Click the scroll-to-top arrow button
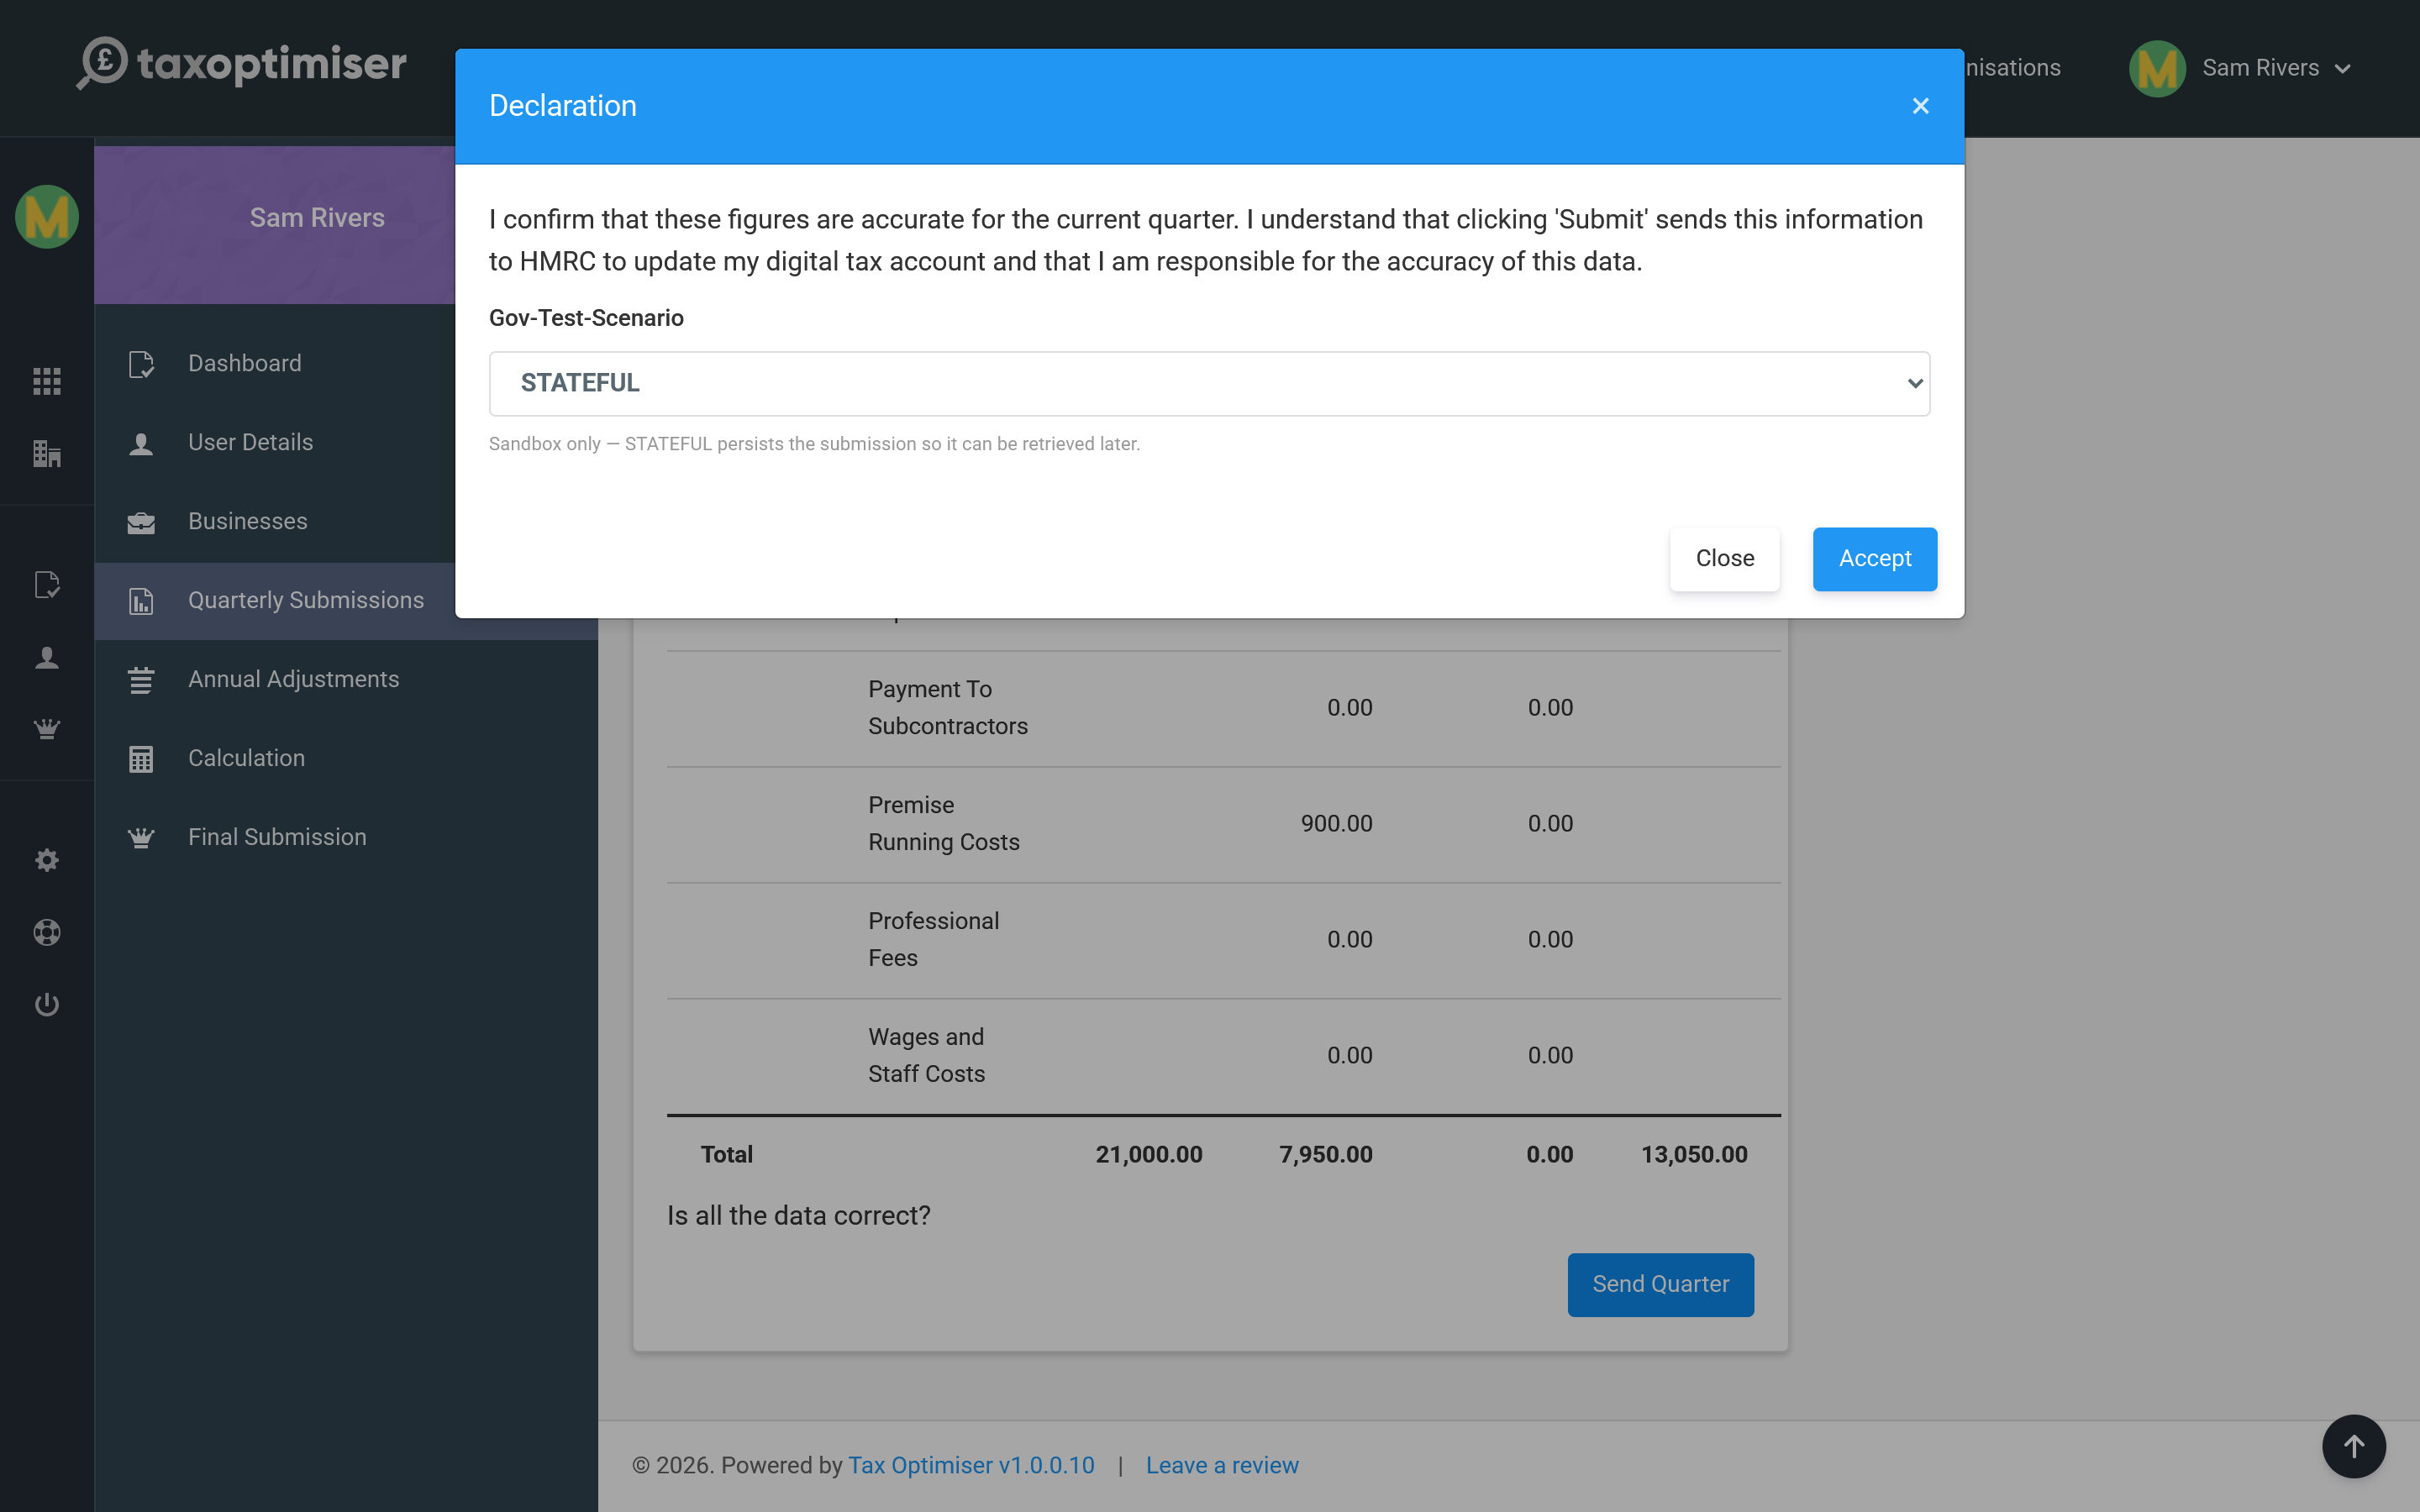Viewport: 2420px width, 1512px height. tap(2353, 1446)
